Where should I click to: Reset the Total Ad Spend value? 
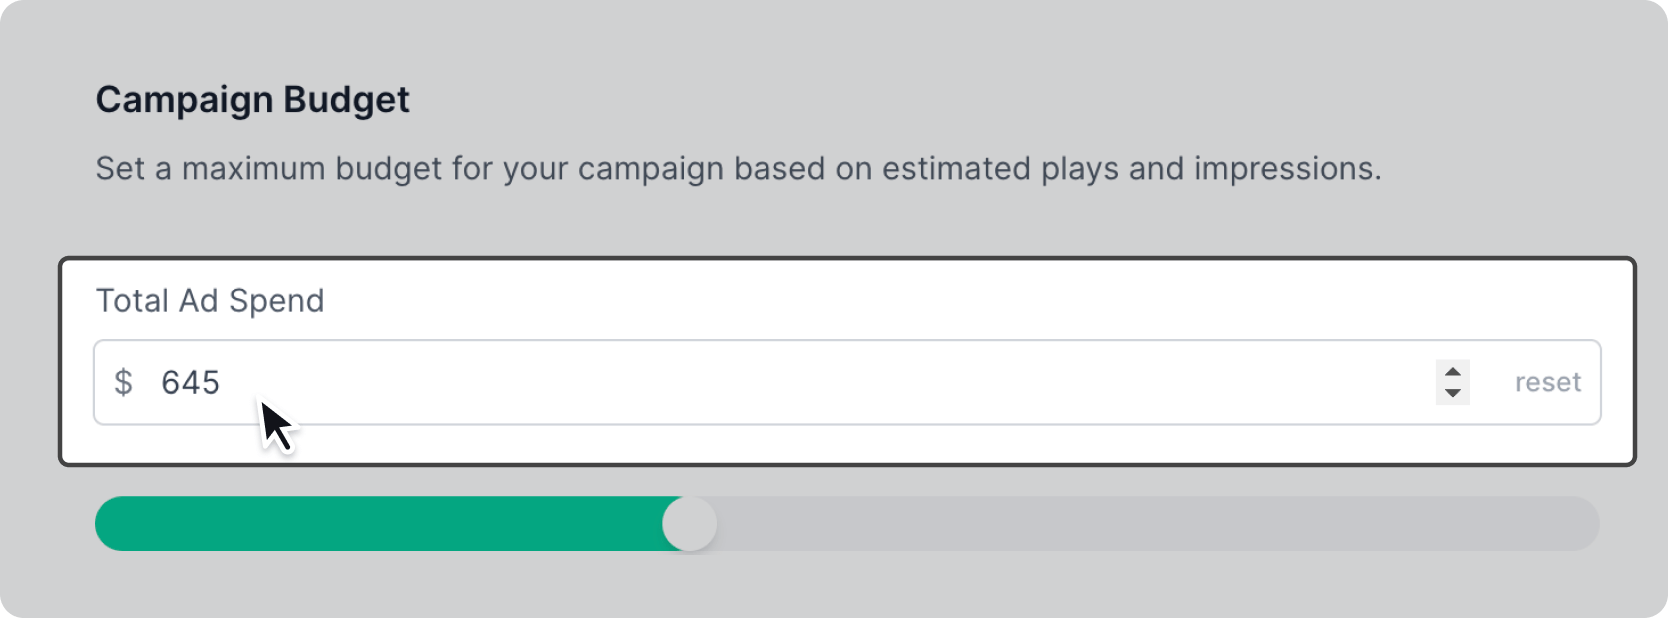click(1547, 382)
